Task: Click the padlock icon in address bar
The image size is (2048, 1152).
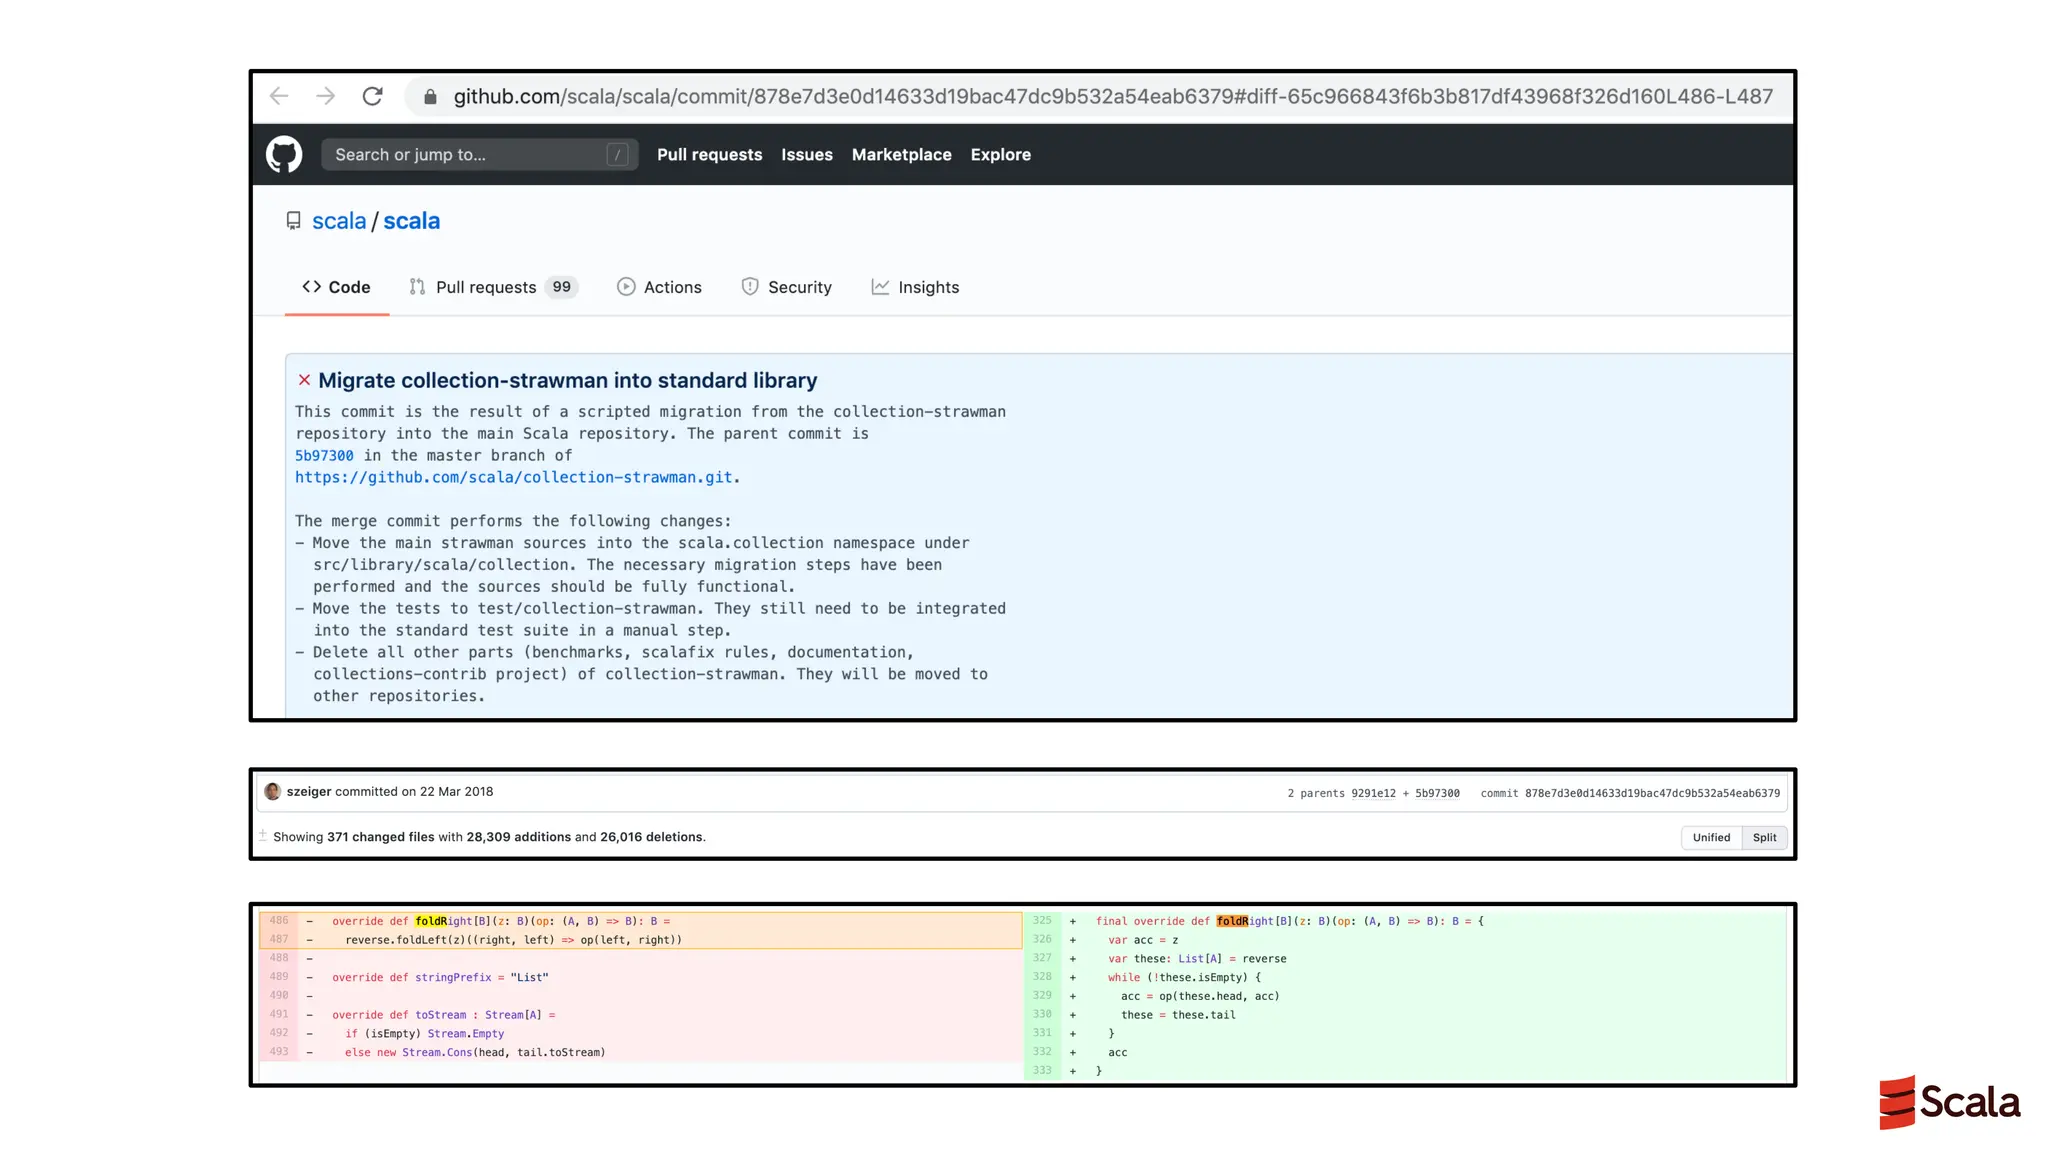Action: [x=430, y=97]
